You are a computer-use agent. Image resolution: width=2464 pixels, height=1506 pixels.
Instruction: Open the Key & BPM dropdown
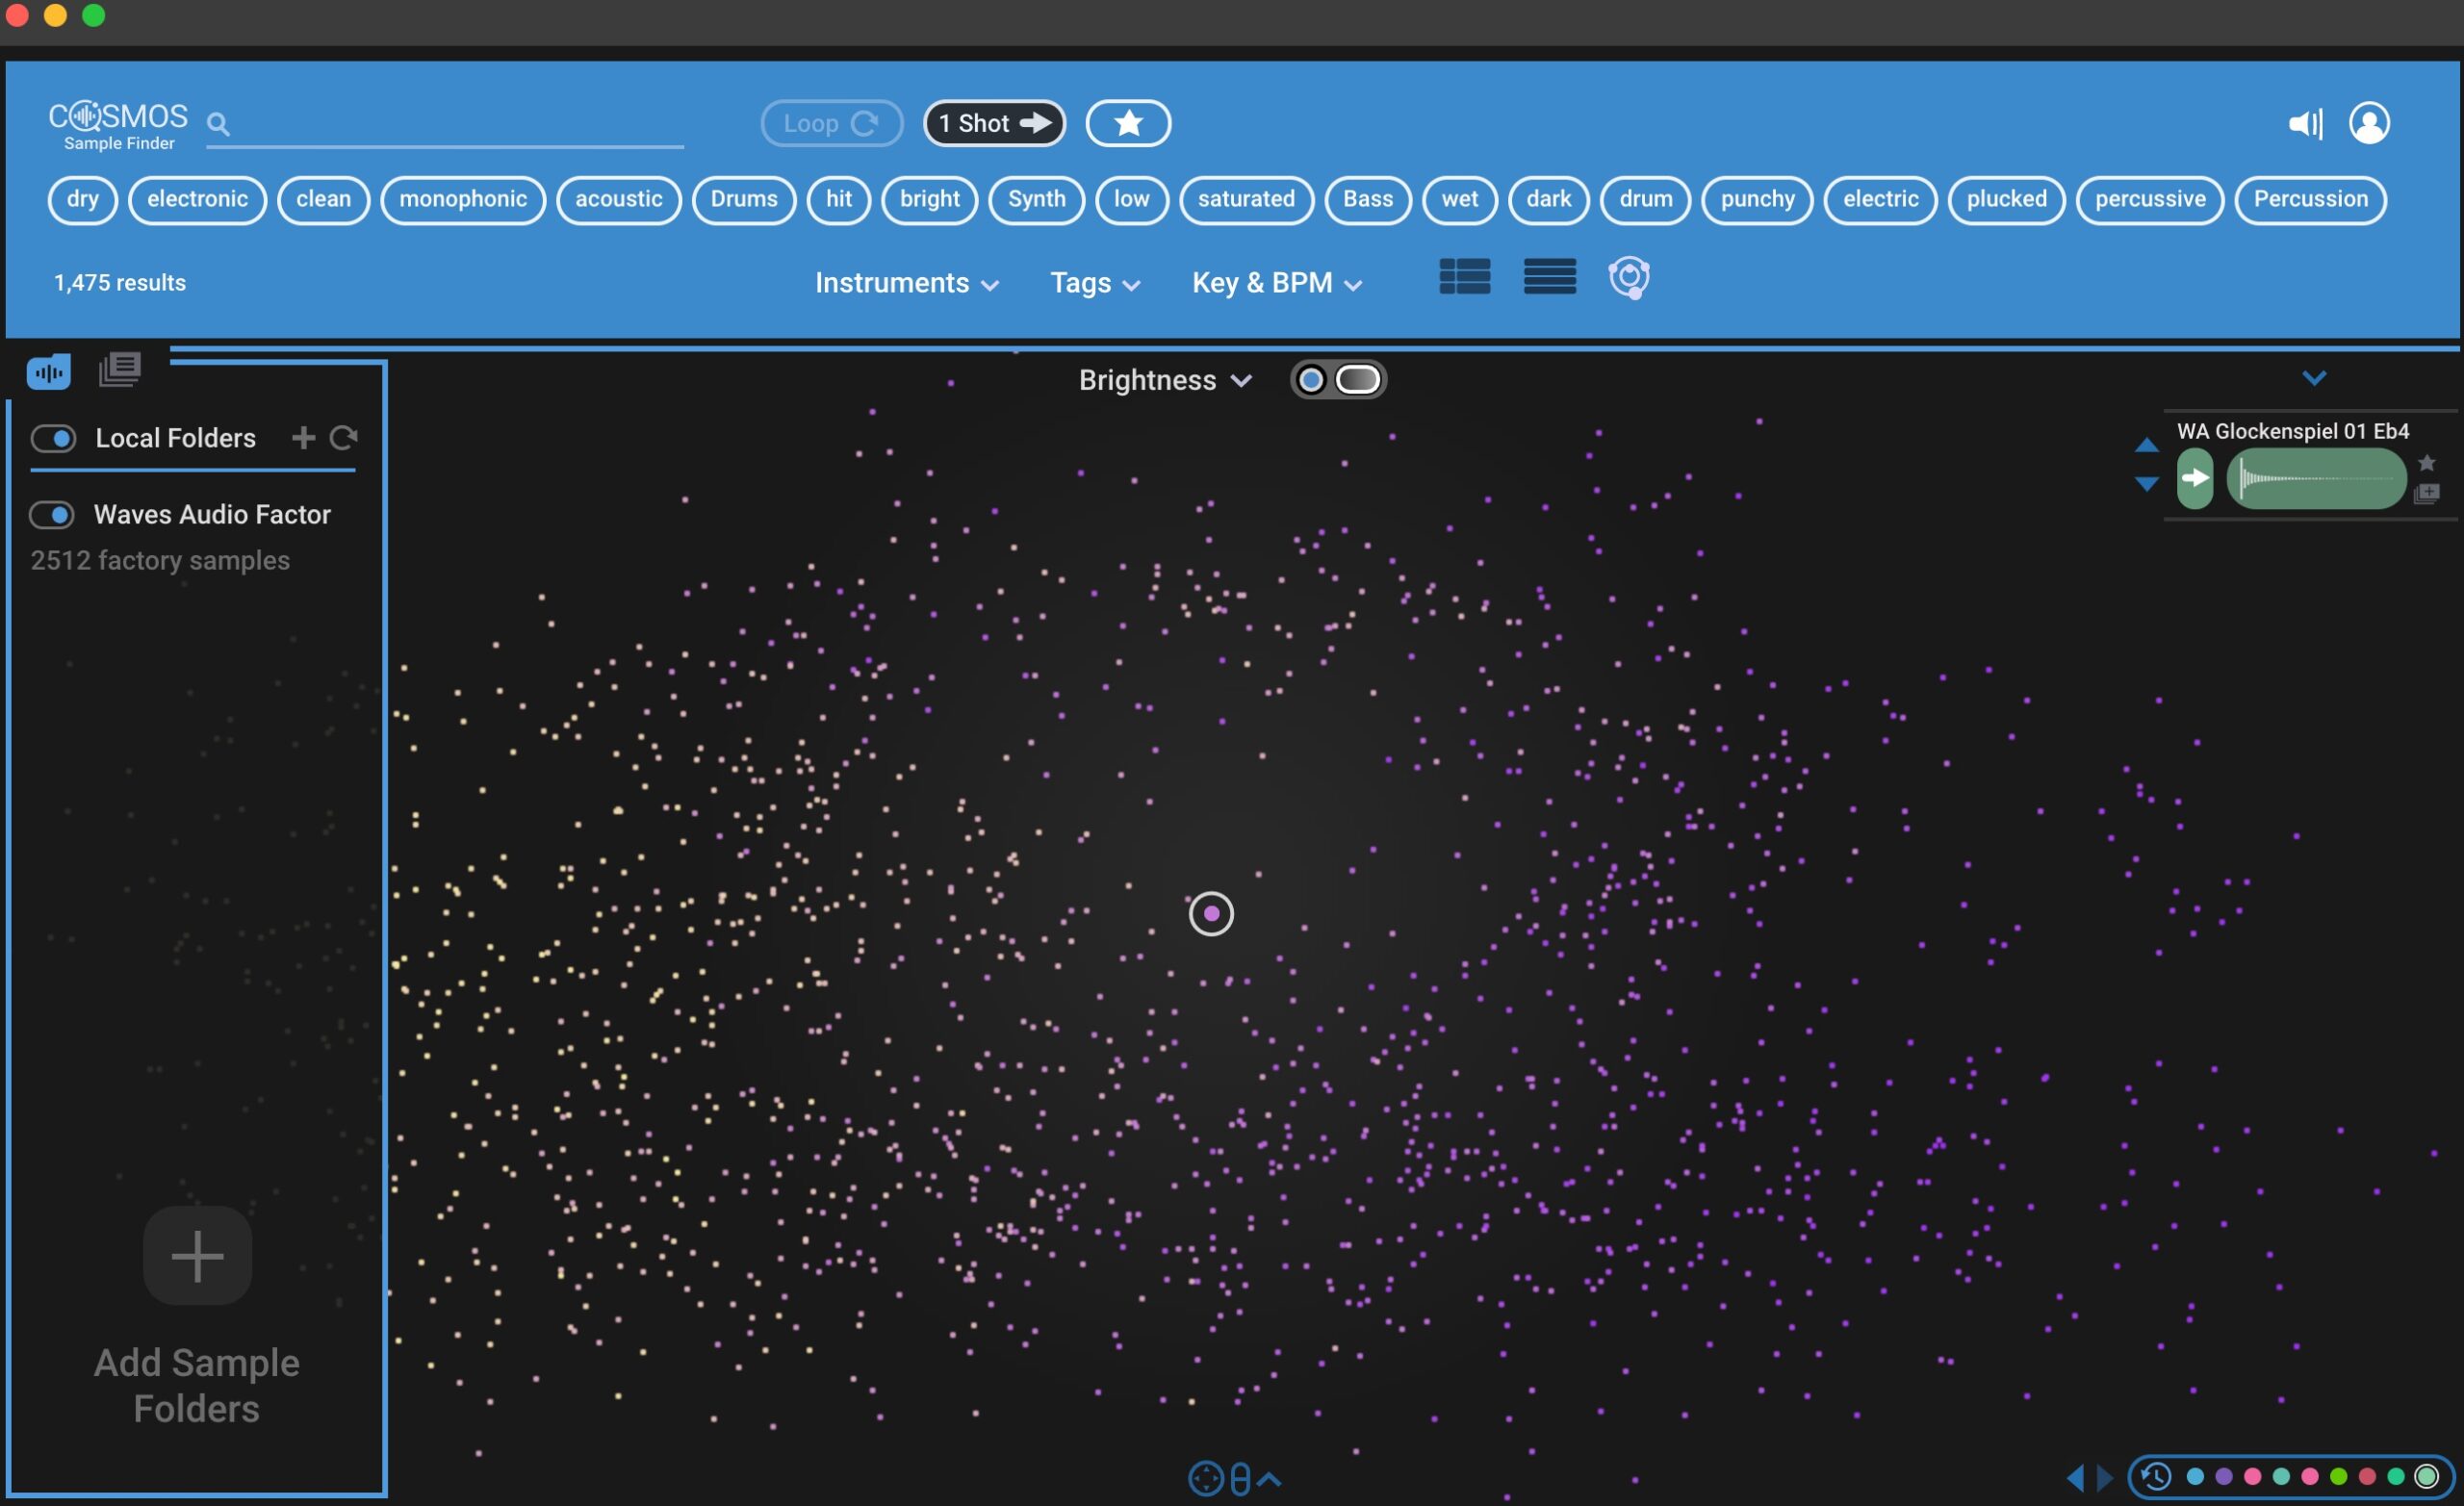point(1276,284)
